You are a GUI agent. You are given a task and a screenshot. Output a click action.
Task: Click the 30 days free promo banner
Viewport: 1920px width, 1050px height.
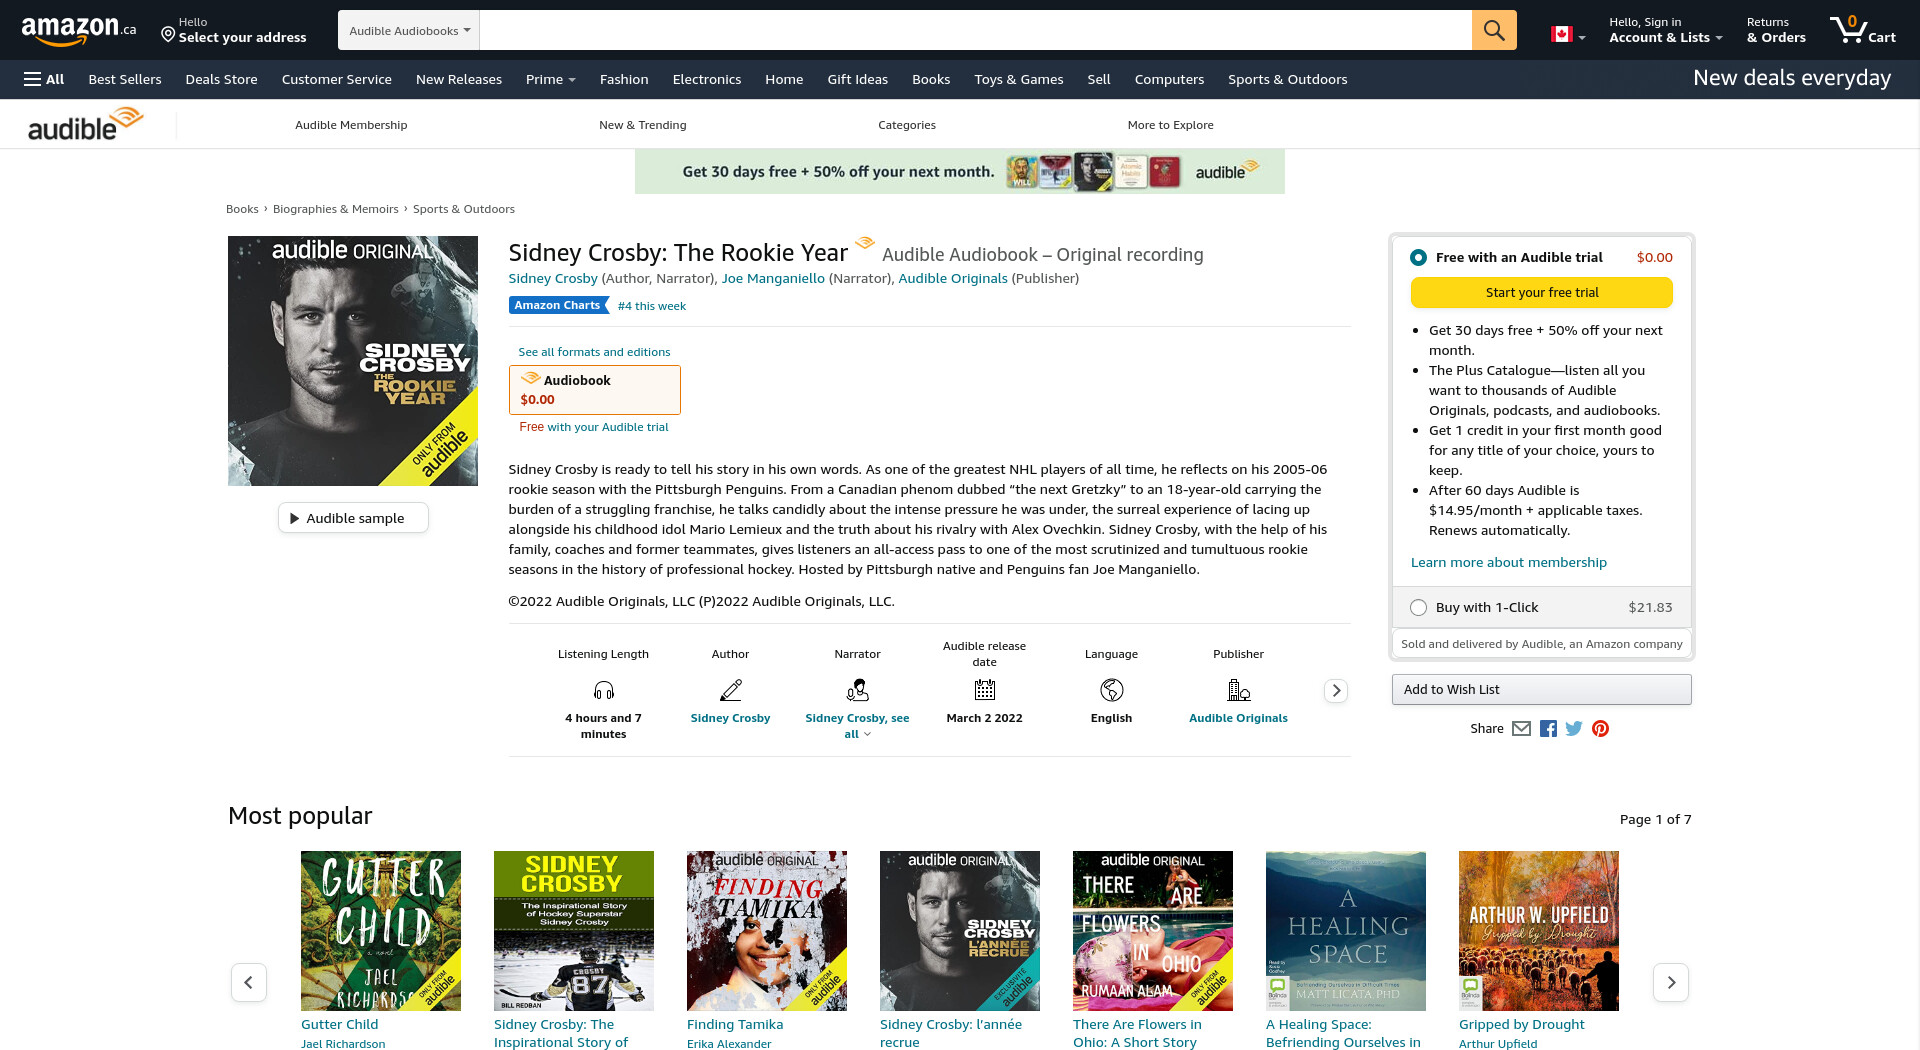pos(959,172)
